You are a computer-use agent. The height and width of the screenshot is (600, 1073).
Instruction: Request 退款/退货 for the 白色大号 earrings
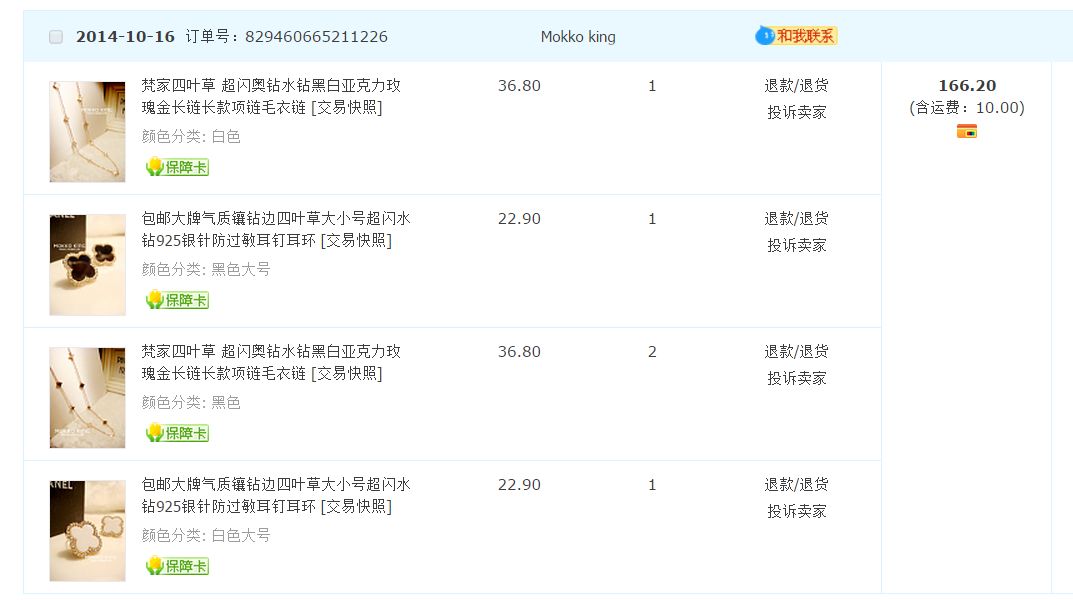point(796,485)
